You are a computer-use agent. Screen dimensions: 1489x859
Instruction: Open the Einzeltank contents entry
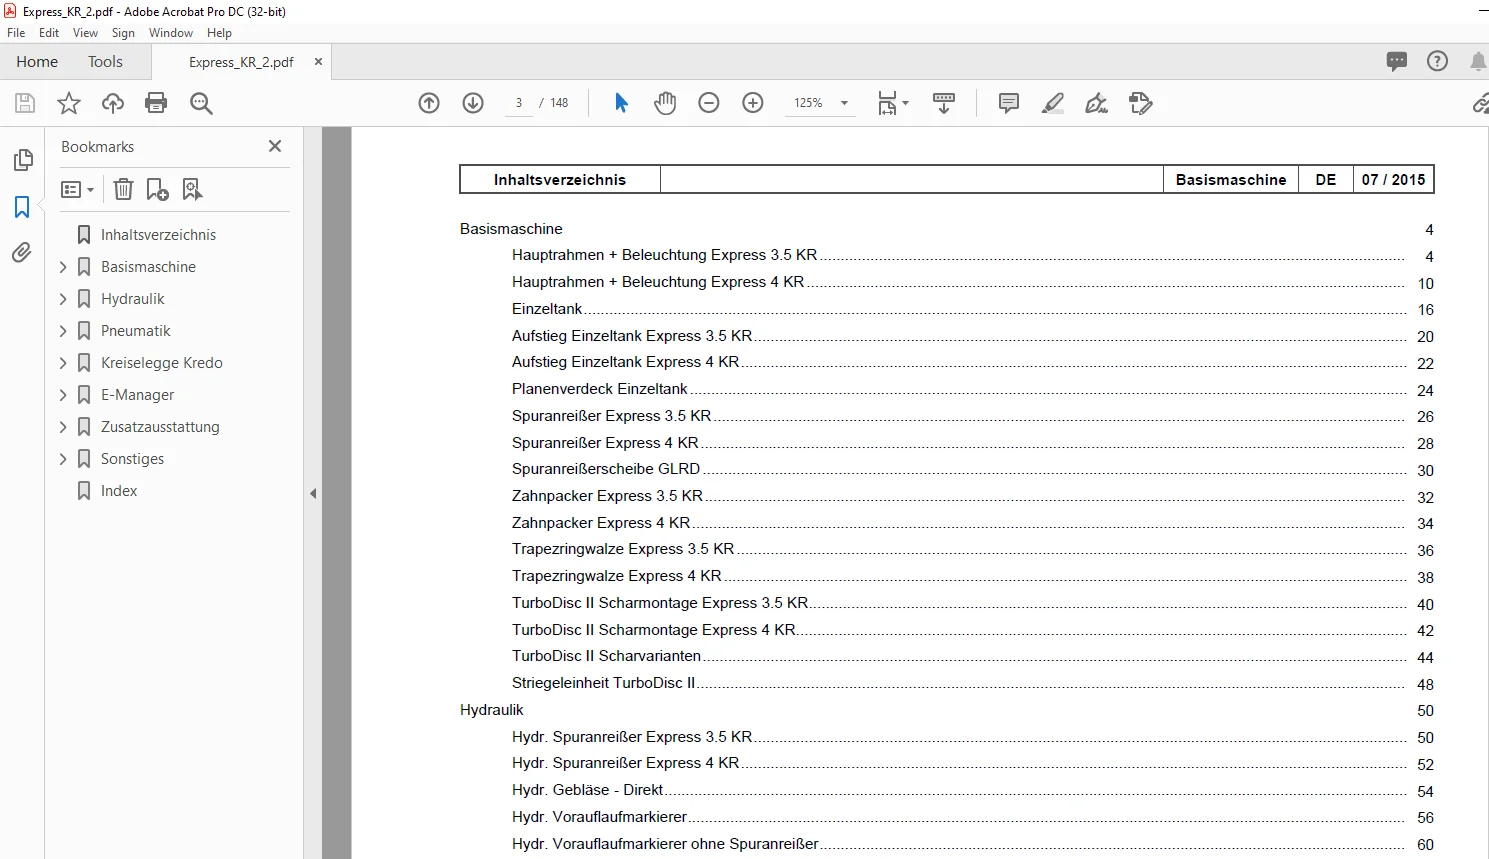click(x=547, y=309)
